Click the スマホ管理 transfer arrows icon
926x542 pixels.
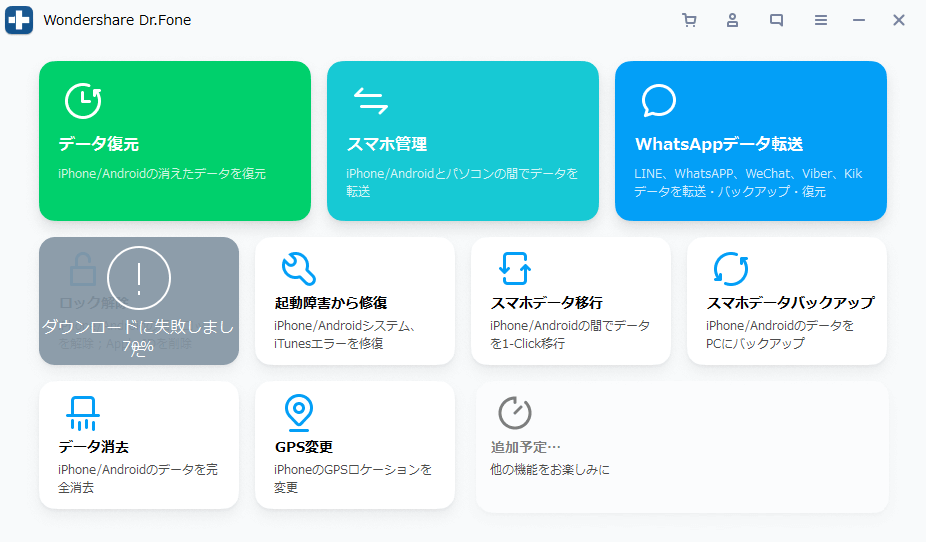(371, 100)
